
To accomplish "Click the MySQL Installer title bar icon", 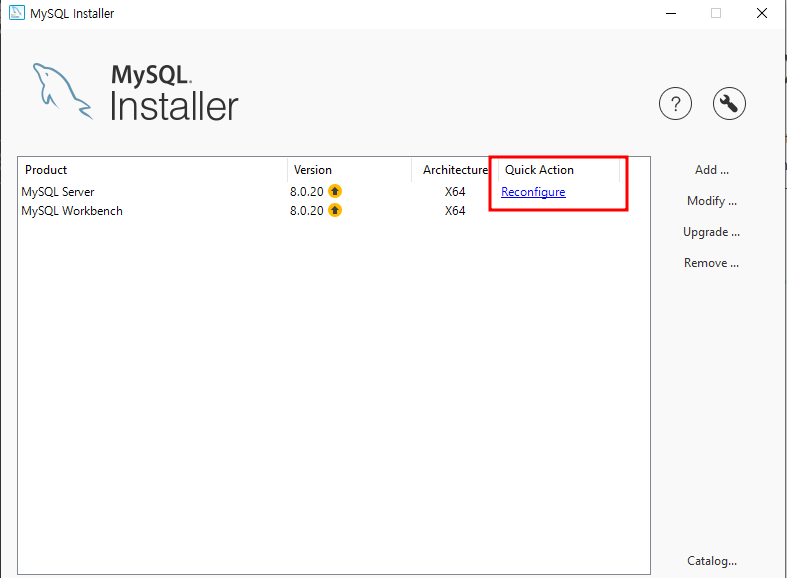I will click(x=17, y=13).
